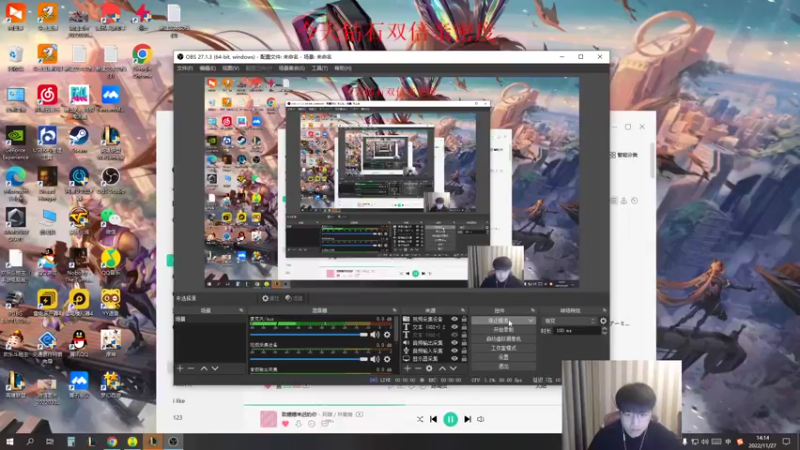Image resolution: width=800 pixels, height=450 pixels.
Task: Add a new scene with the plus icon
Action: 180,368
